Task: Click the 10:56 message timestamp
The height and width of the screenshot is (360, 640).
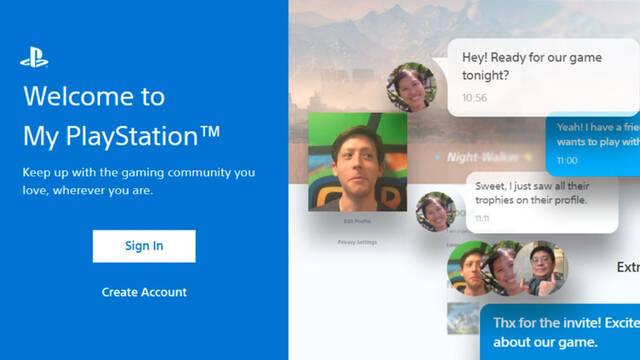Action: 474,98
